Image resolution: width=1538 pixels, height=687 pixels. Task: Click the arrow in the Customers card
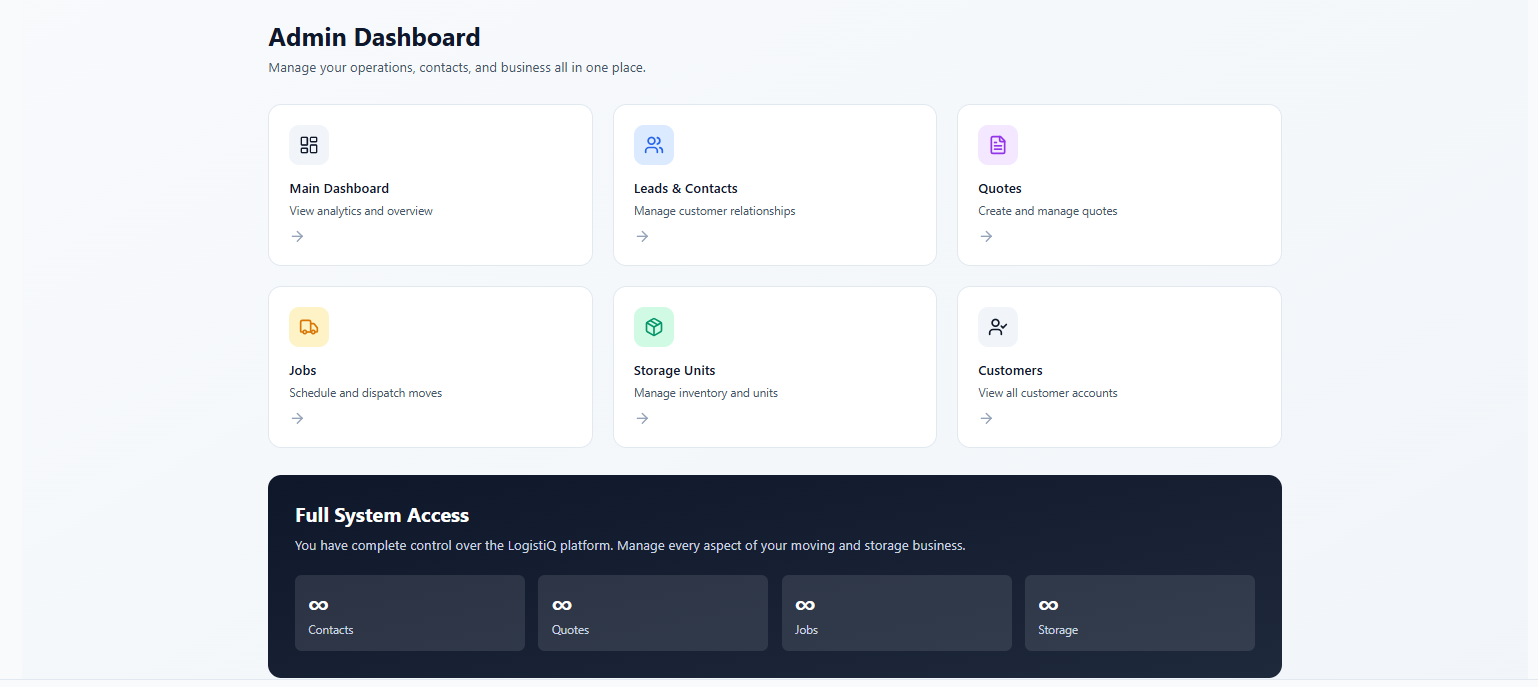pyautogui.click(x=986, y=419)
